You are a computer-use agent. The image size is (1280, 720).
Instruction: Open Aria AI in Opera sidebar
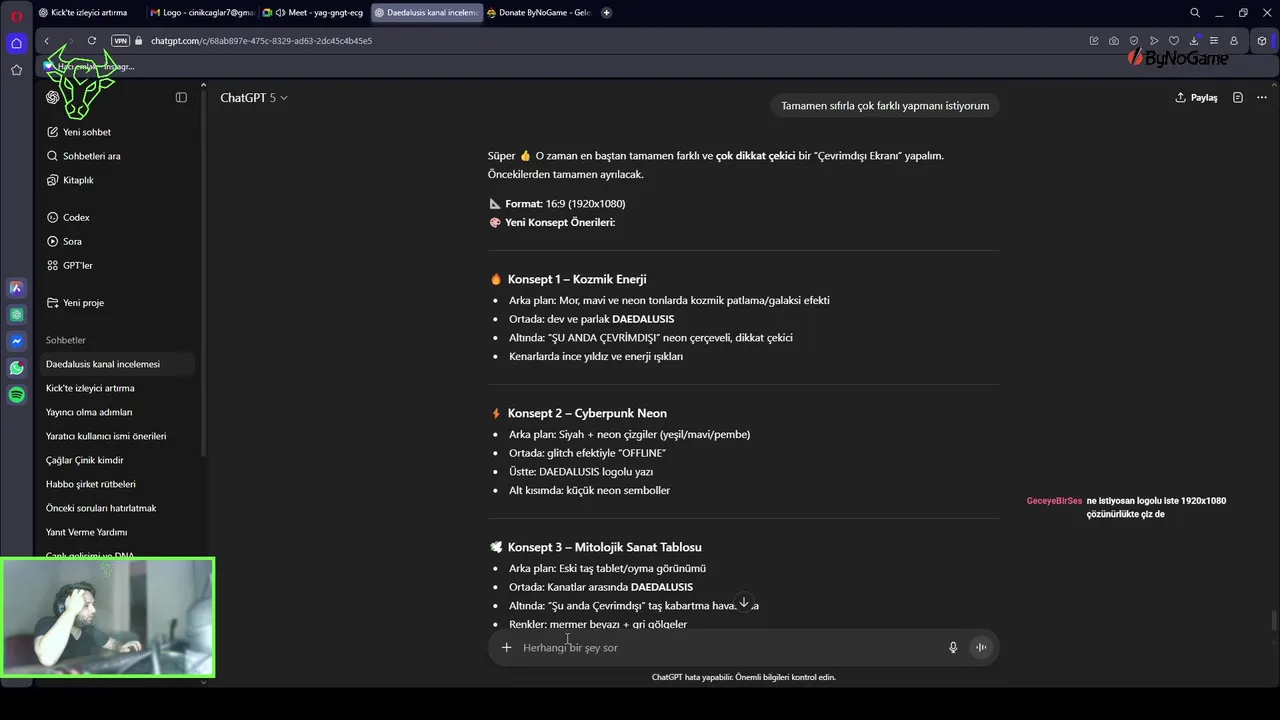click(x=16, y=288)
